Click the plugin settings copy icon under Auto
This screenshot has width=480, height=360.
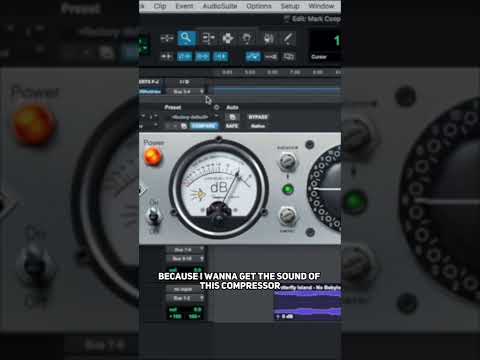[x=232, y=117]
